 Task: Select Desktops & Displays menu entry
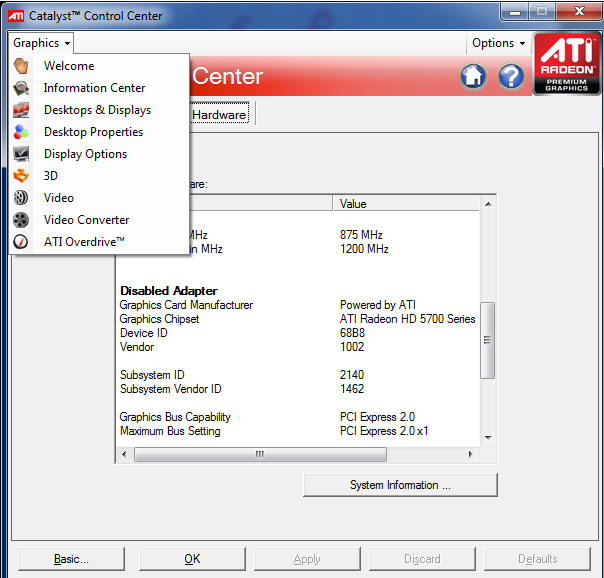pyautogui.click(x=97, y=110)
